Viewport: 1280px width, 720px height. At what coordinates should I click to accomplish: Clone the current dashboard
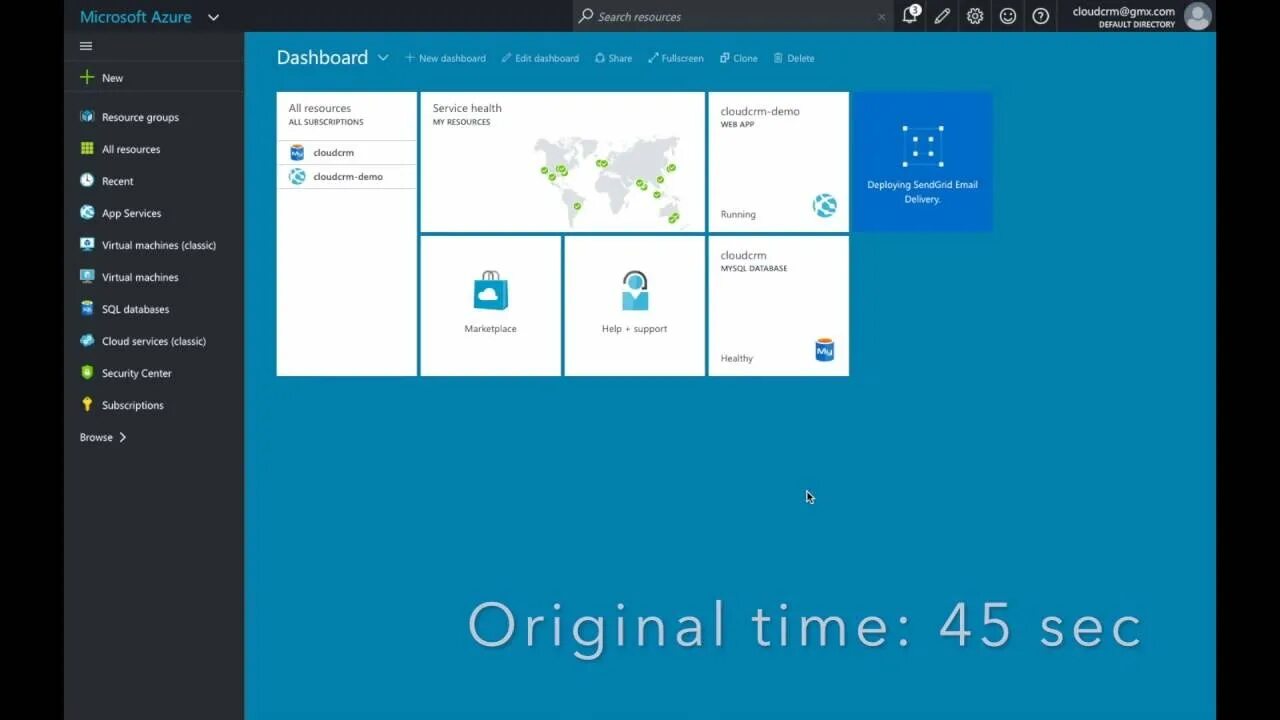739,58
